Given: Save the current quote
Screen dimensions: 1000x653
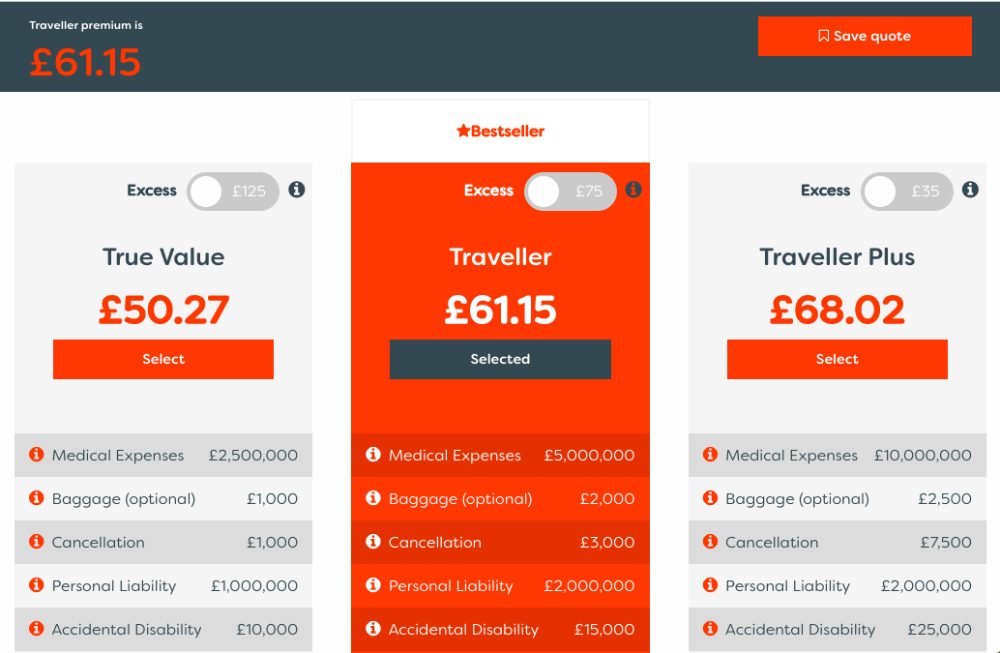Looking at the screenshot, I should (864, 35).
